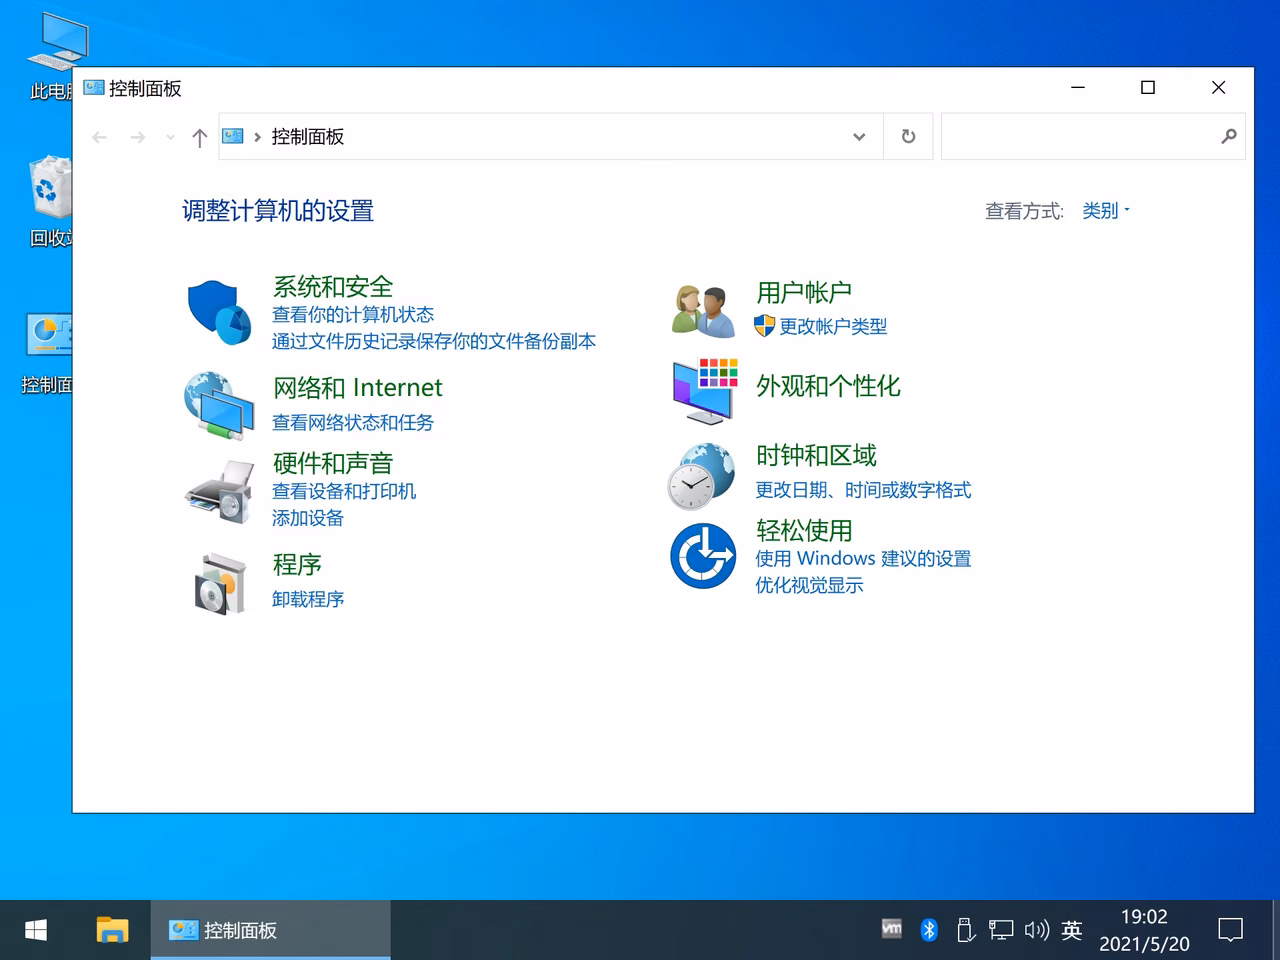Click the 更改帐户类型 link
The image size is (1280, 960).
(x=833, y=327)
